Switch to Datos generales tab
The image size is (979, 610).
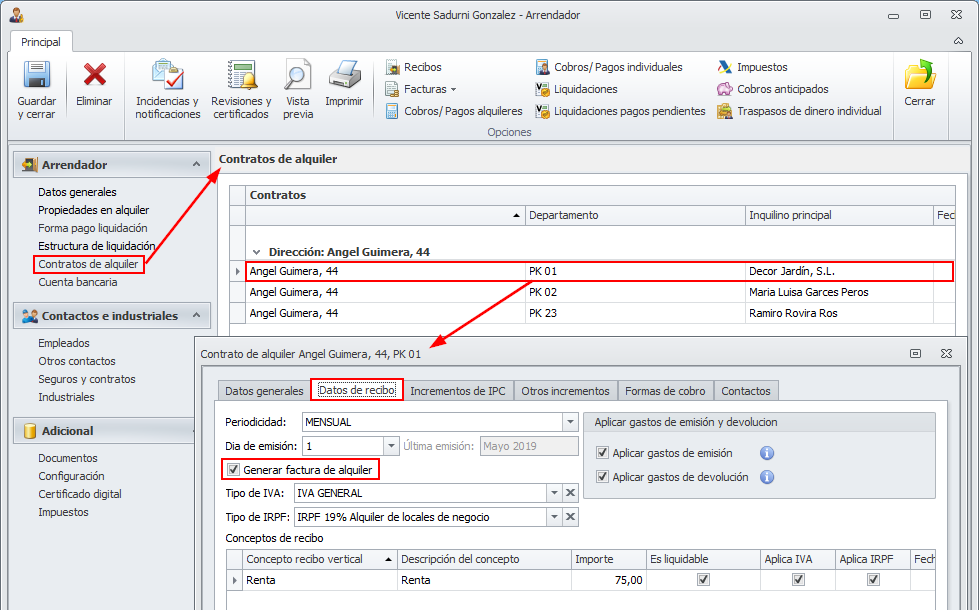[264, 391]
